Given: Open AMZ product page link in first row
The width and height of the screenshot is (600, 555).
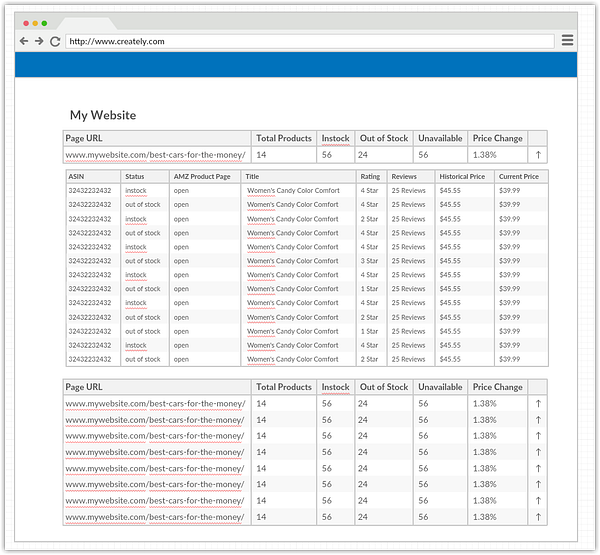Looking at the screenshot, I should (181, 191).
